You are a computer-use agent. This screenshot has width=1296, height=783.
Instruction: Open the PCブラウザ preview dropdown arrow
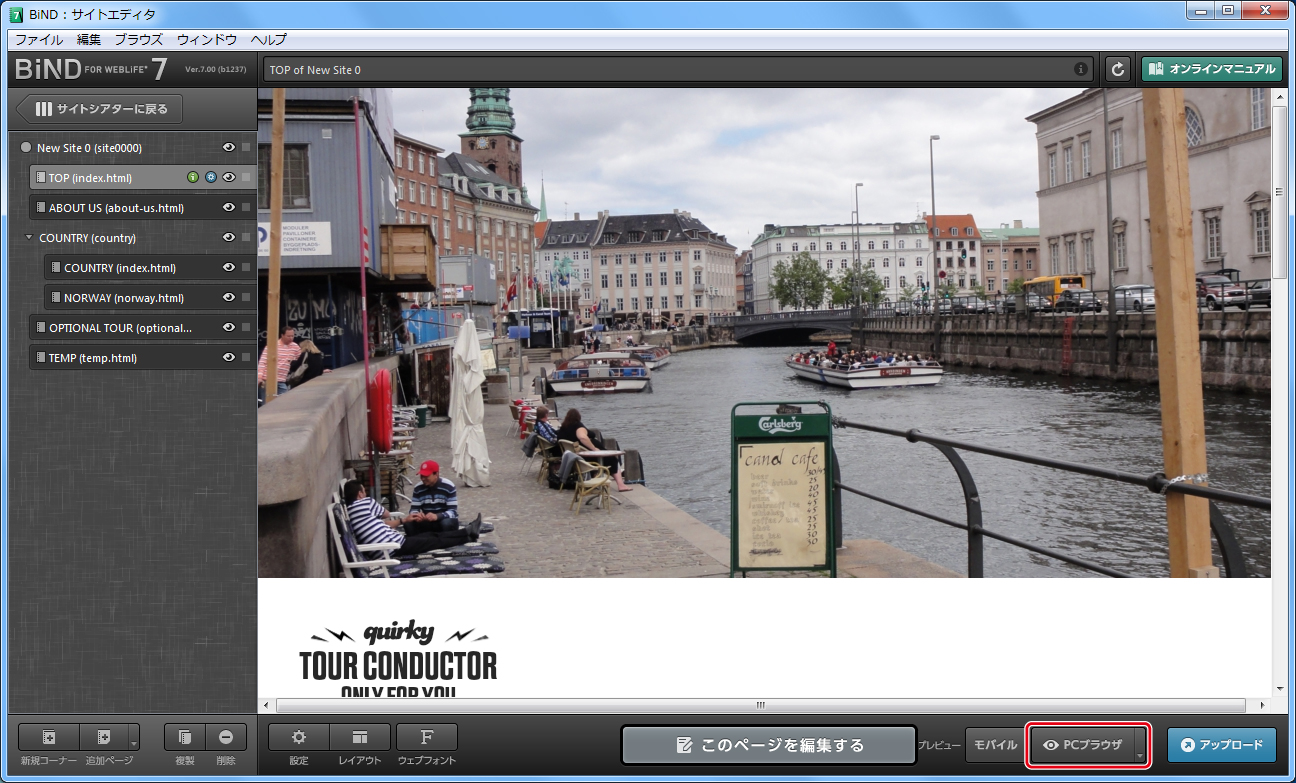pos(1140,746)
